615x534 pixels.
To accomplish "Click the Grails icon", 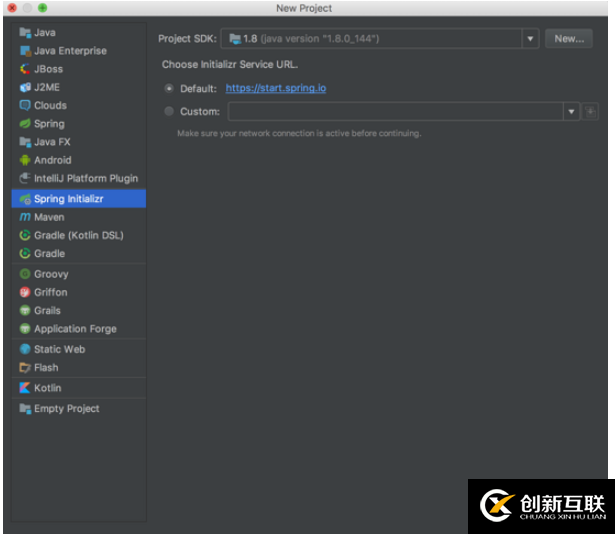I will pos(25,310).
